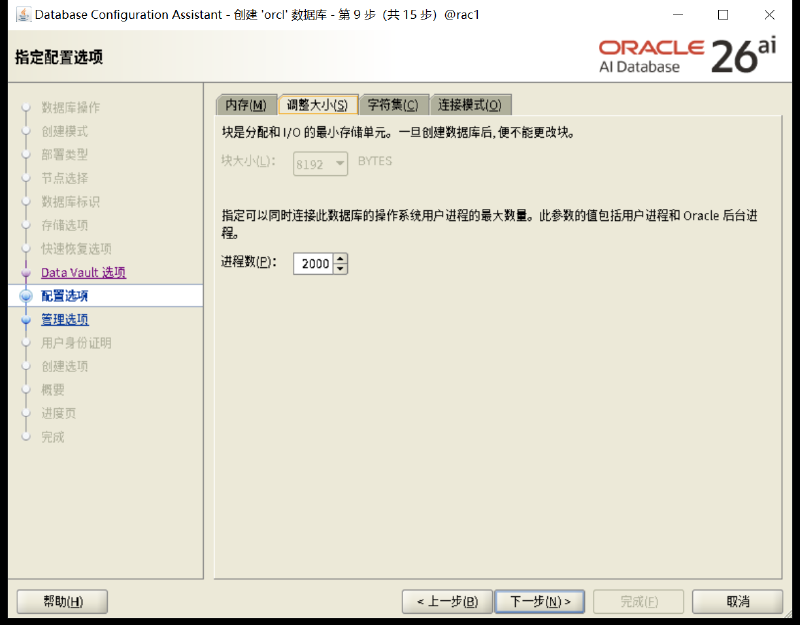The image size is (800, 625).
Task: Switch to 连接模式(O) tab
Action: (470, 105)
